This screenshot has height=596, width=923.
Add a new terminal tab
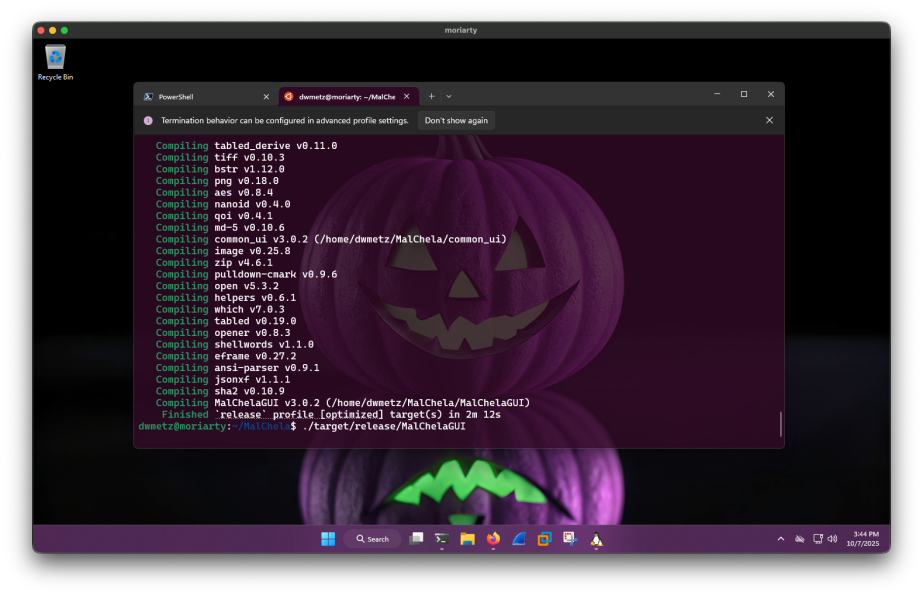tap(432, 96)
